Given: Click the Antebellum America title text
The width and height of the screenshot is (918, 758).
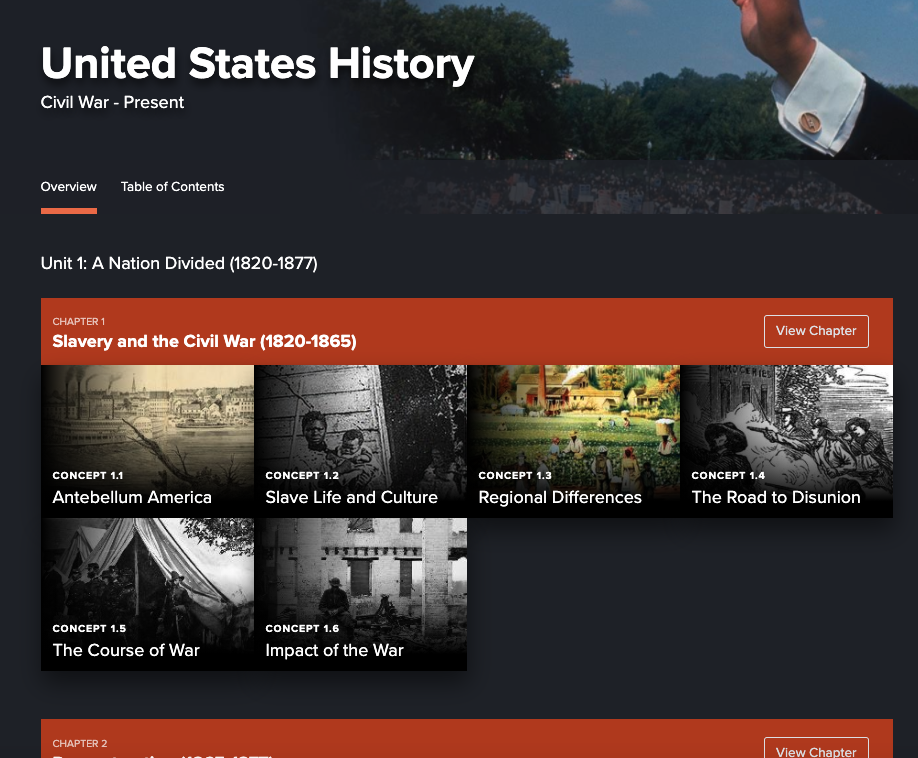Looking at the screenshot, I should (x=132, y=498).
